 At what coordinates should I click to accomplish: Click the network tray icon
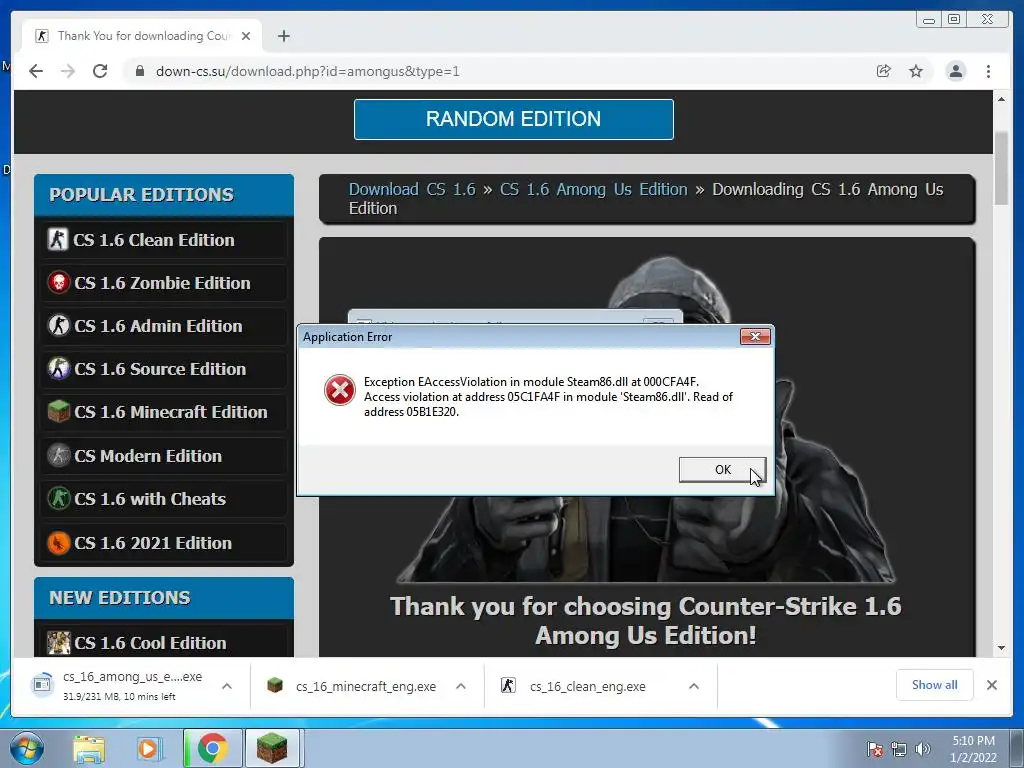point(899,749)
